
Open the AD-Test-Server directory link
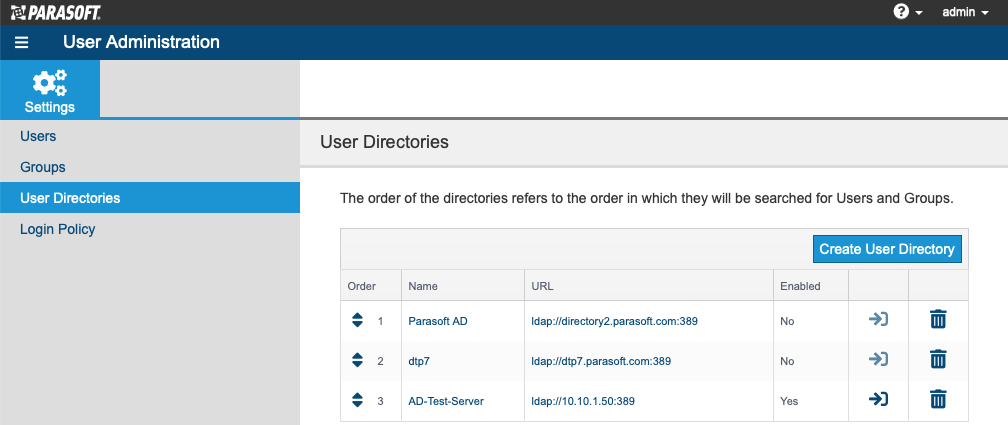[x=446, y=401]
